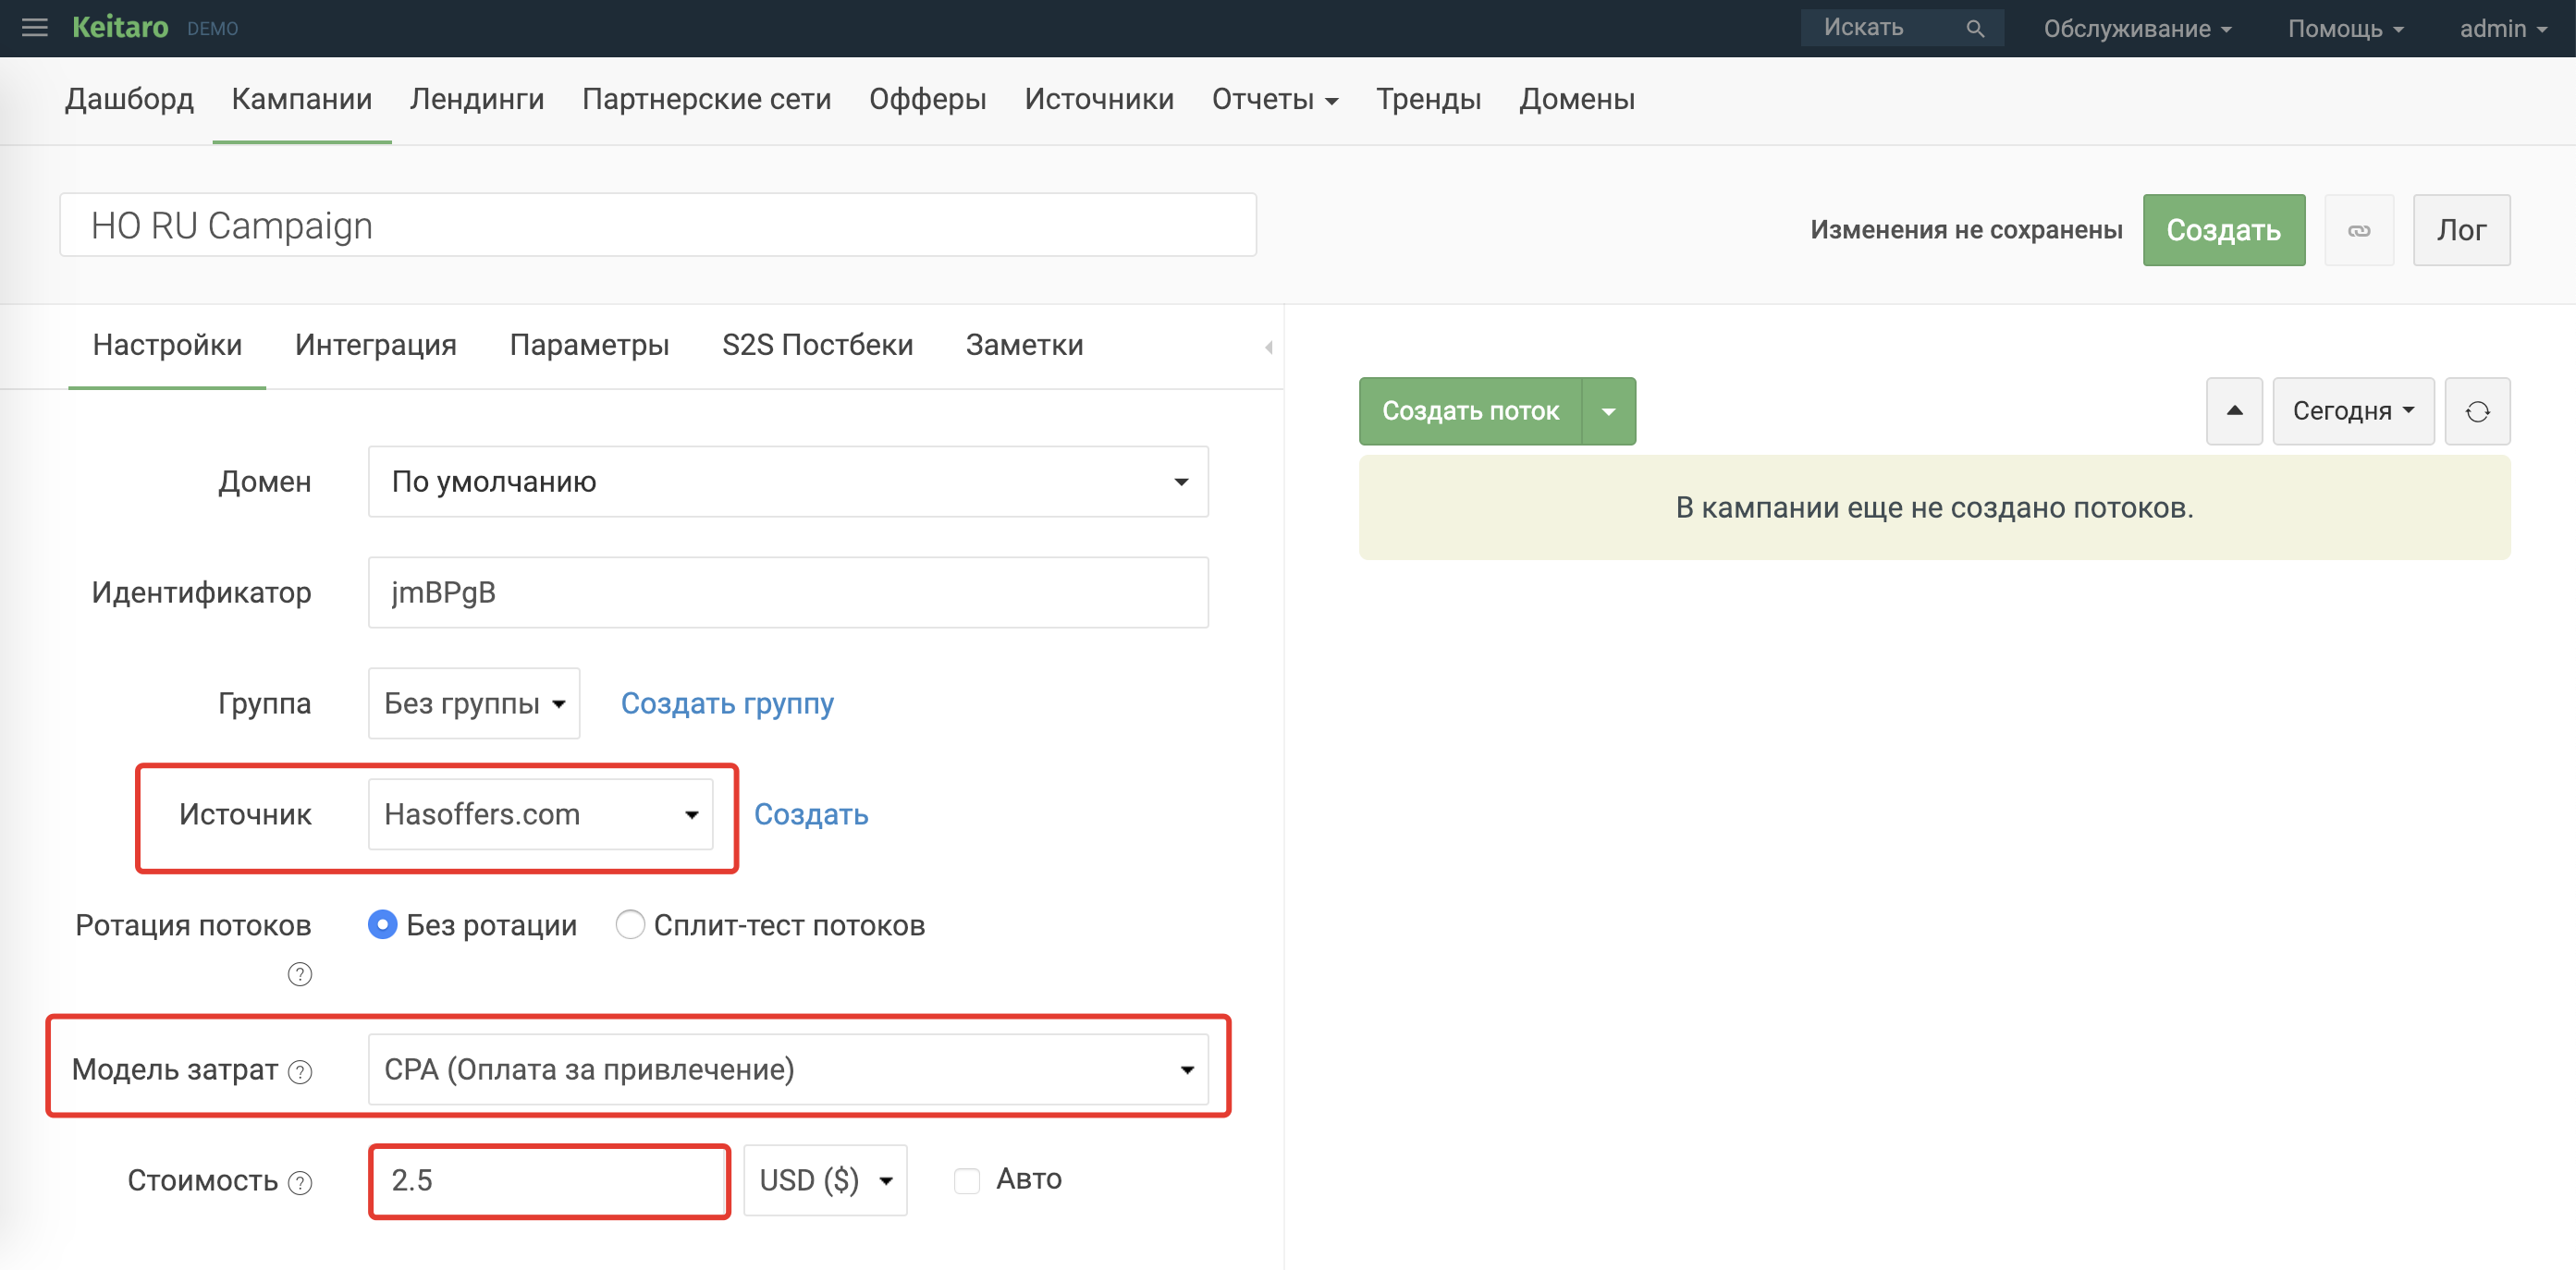The height and width of the screenshot is (1270, 2576).
Task: Navigate to Партнерские сети
Action: [706, 99]
